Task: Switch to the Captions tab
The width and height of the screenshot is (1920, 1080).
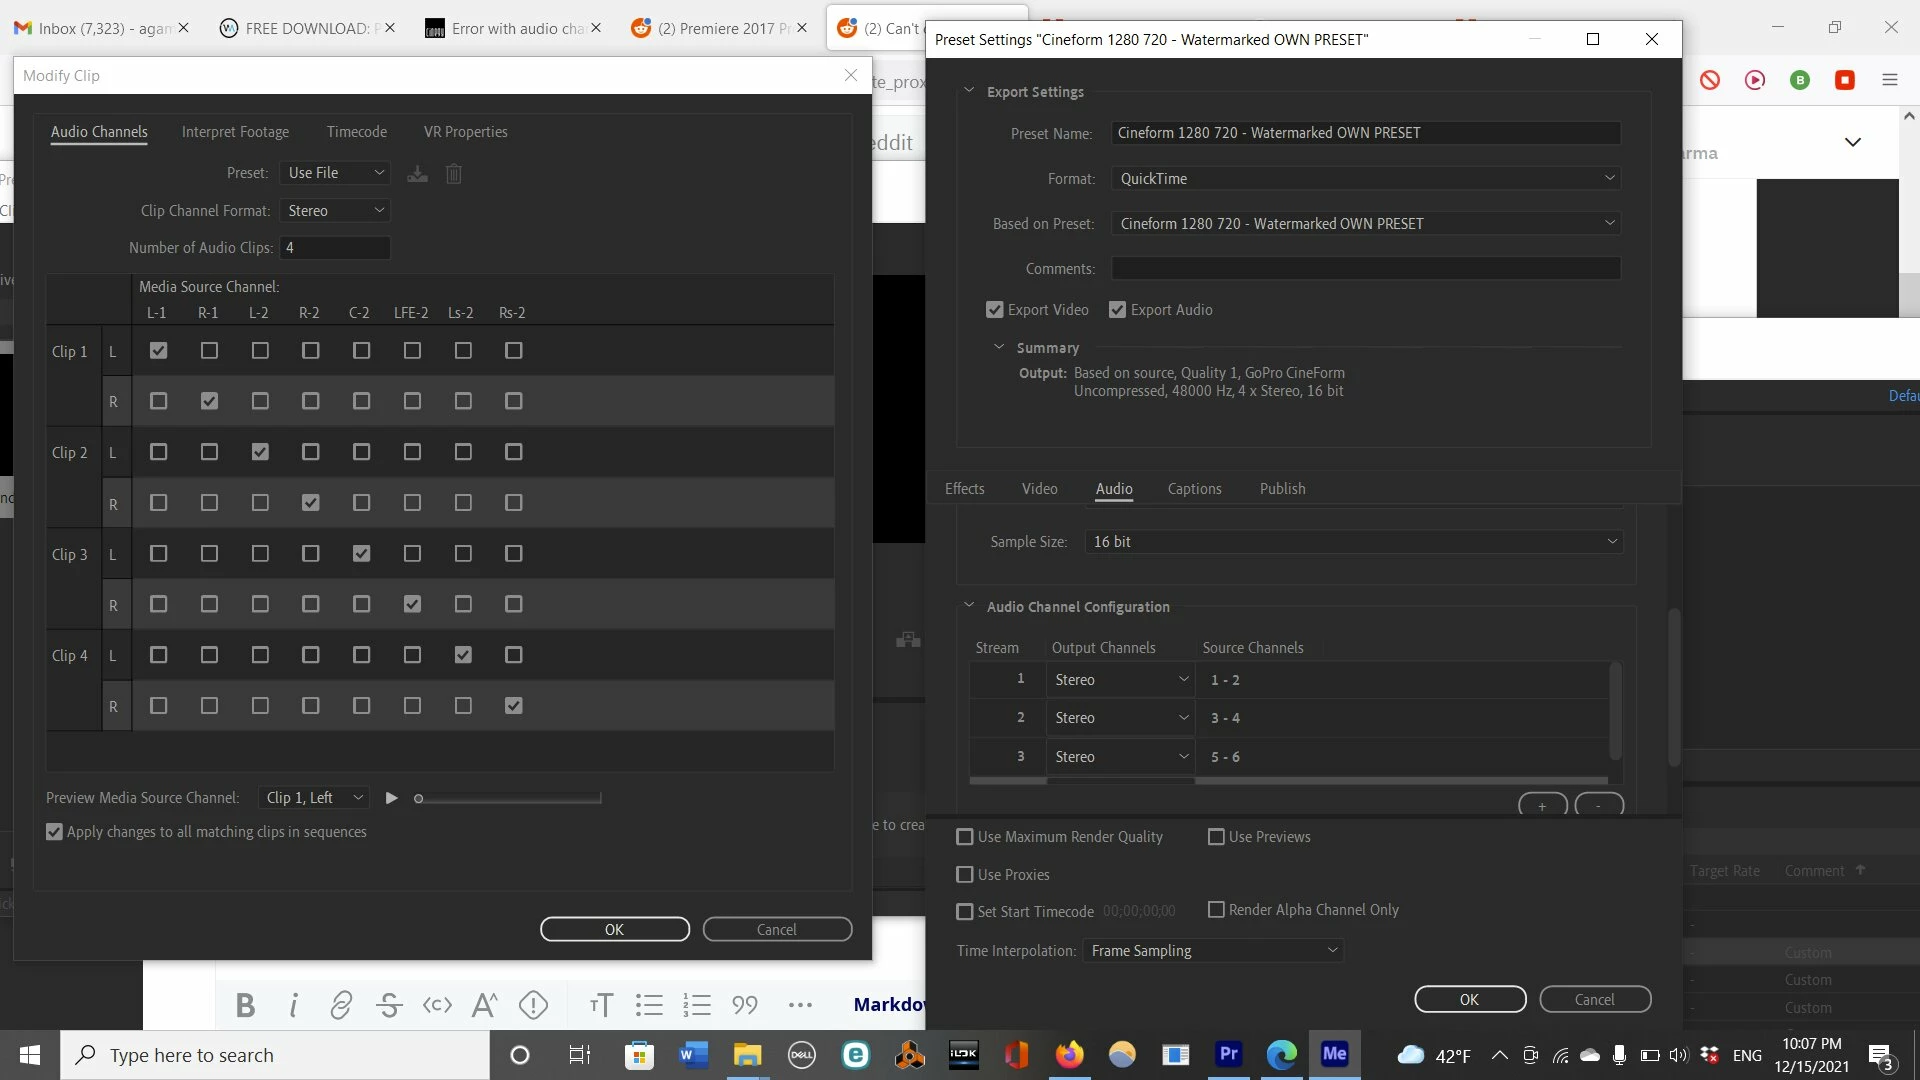Action: pyautogui.click(x=1194, y=489)
